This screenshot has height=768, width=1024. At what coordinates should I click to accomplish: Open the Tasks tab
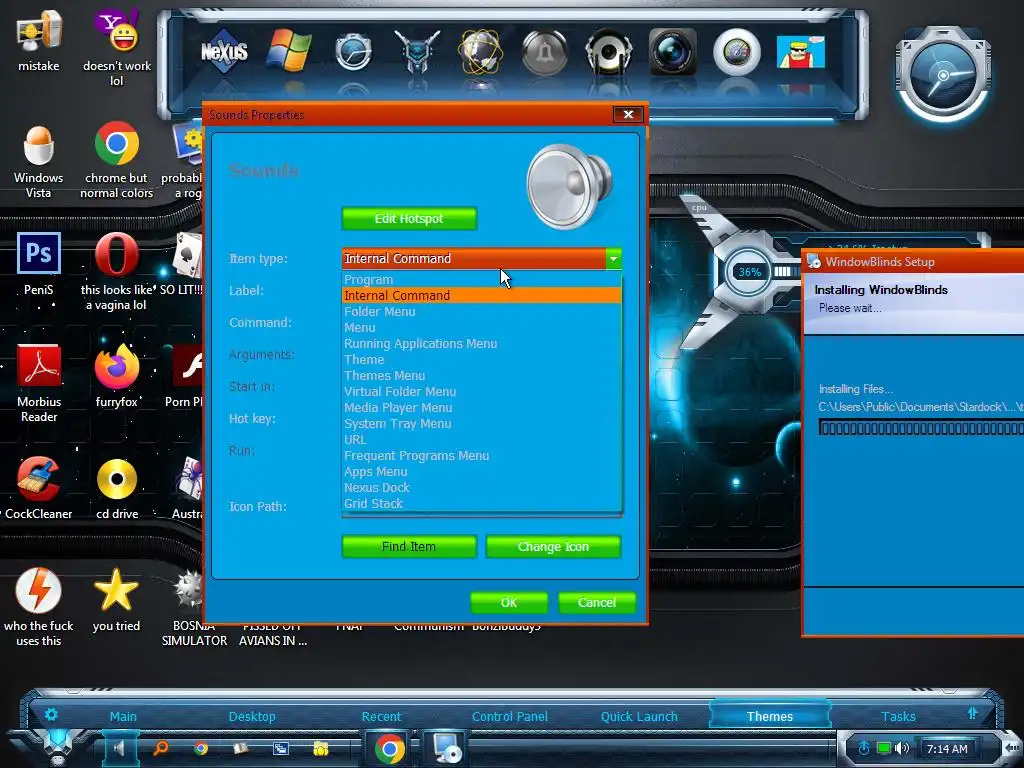click(x=898, y=716)
